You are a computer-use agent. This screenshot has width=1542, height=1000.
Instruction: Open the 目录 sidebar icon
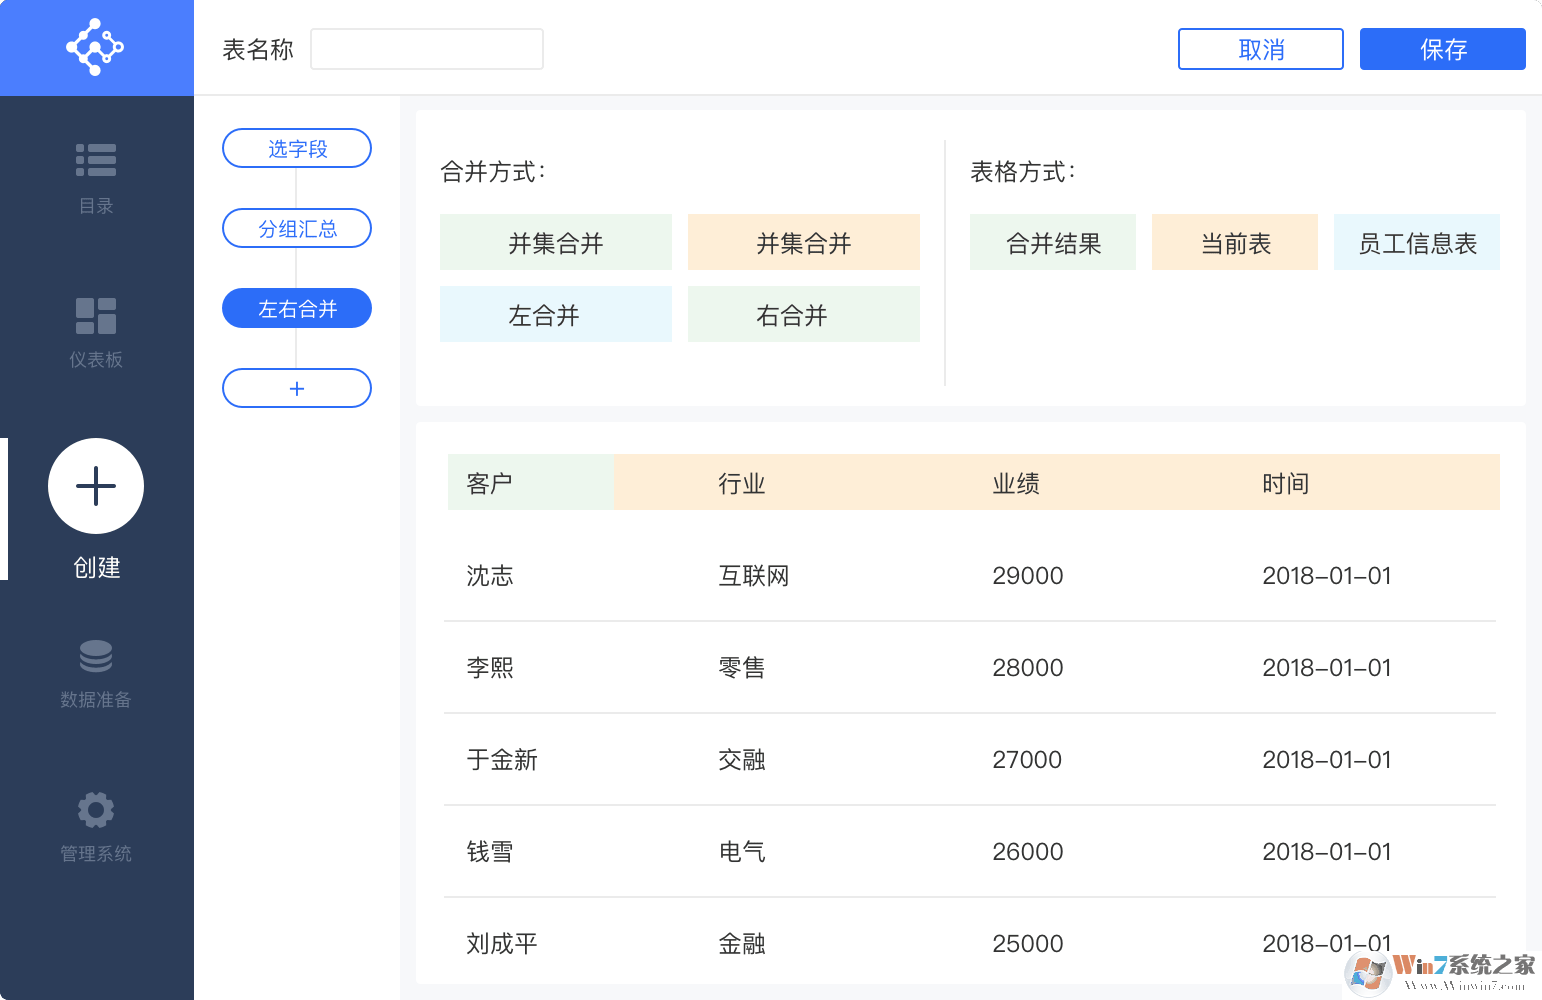coord(96,160)
